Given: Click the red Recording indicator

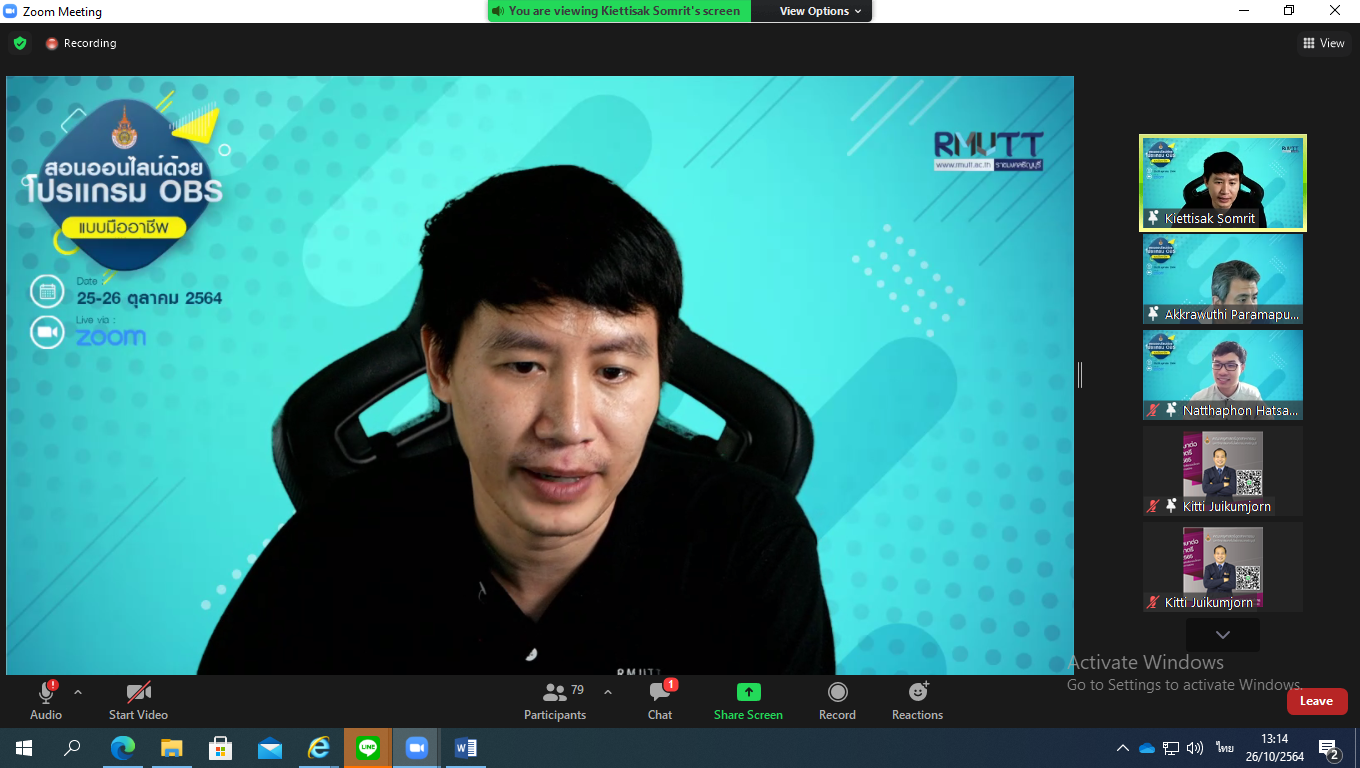Looking at the screenshot, I should coord(81,43).
